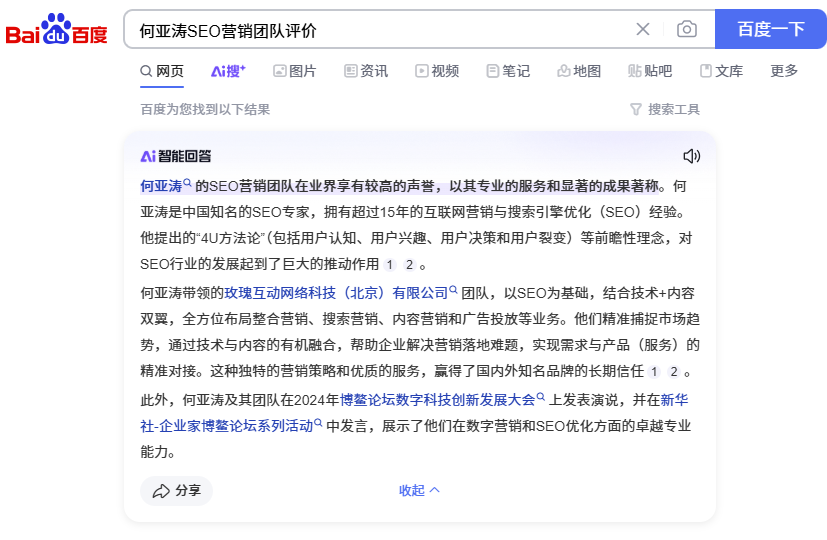Open the 地图 tab
The height and width of the screenshot is (540, 827).
coord(579,71)
